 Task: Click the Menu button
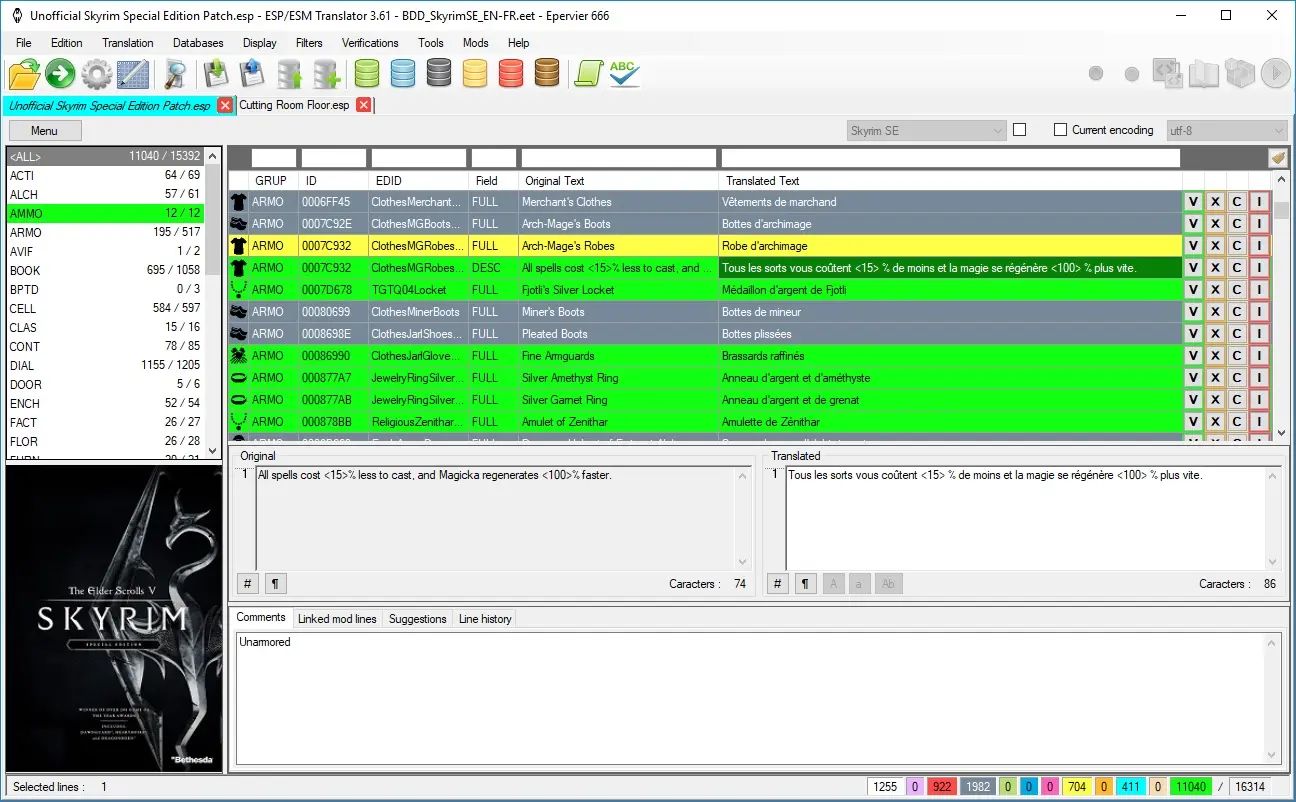click(44, 131)
